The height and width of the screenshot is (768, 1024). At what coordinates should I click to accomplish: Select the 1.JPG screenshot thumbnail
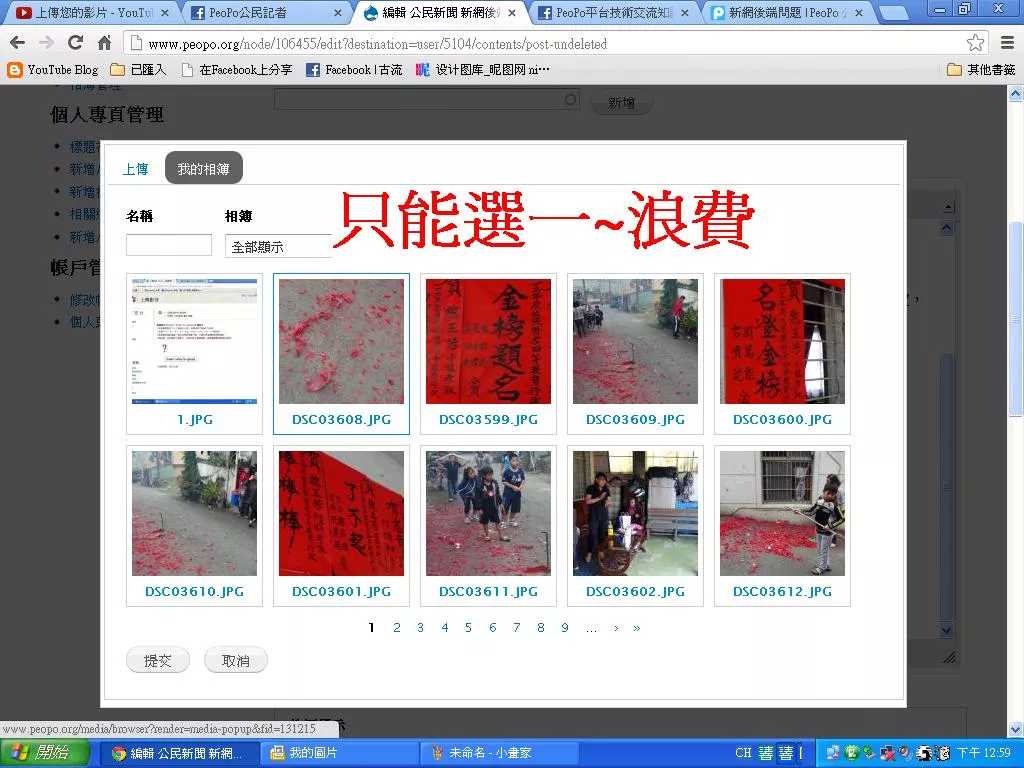[x=195, y=354]
